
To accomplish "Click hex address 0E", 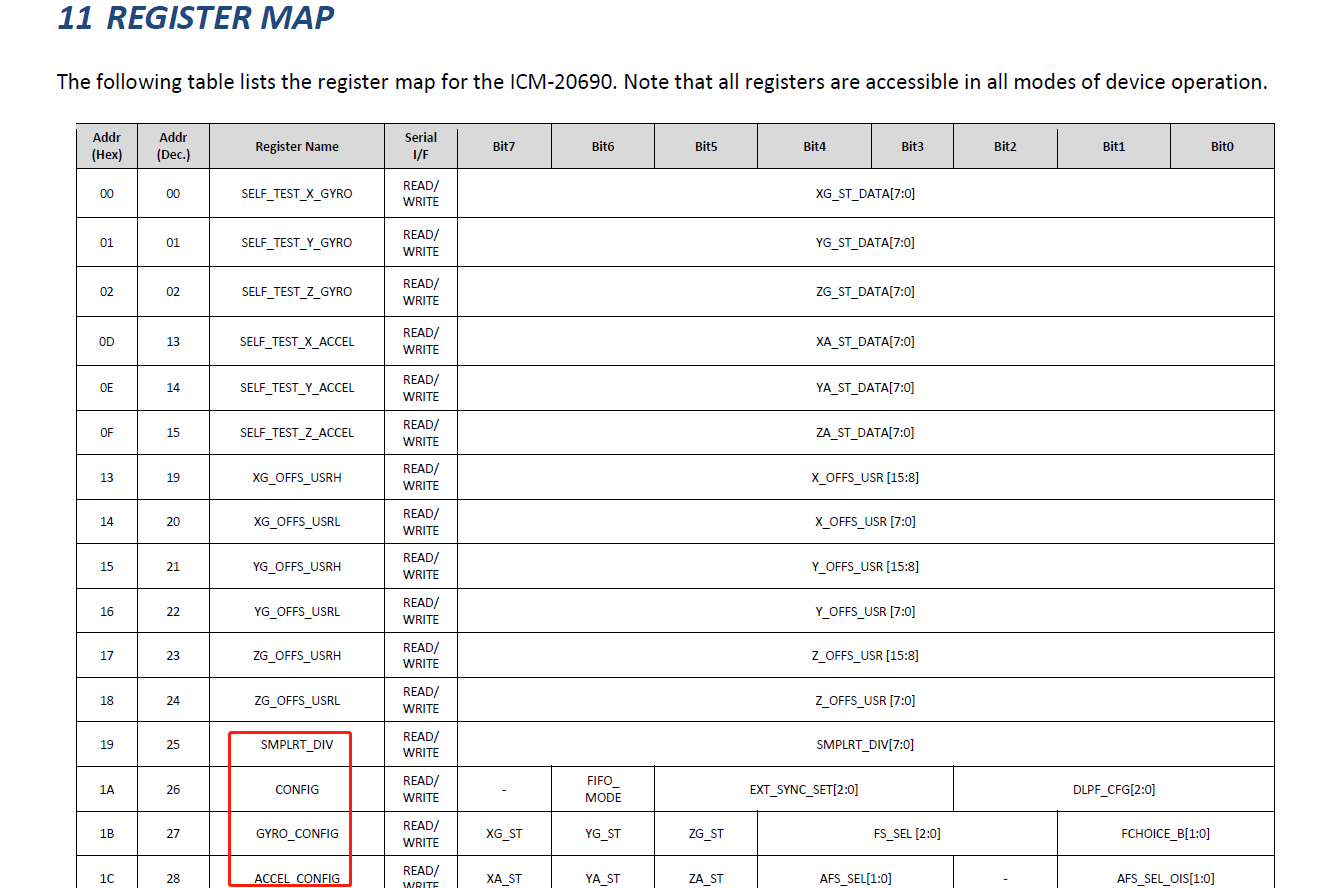I will pyautogui.click(x=107, y=387).
